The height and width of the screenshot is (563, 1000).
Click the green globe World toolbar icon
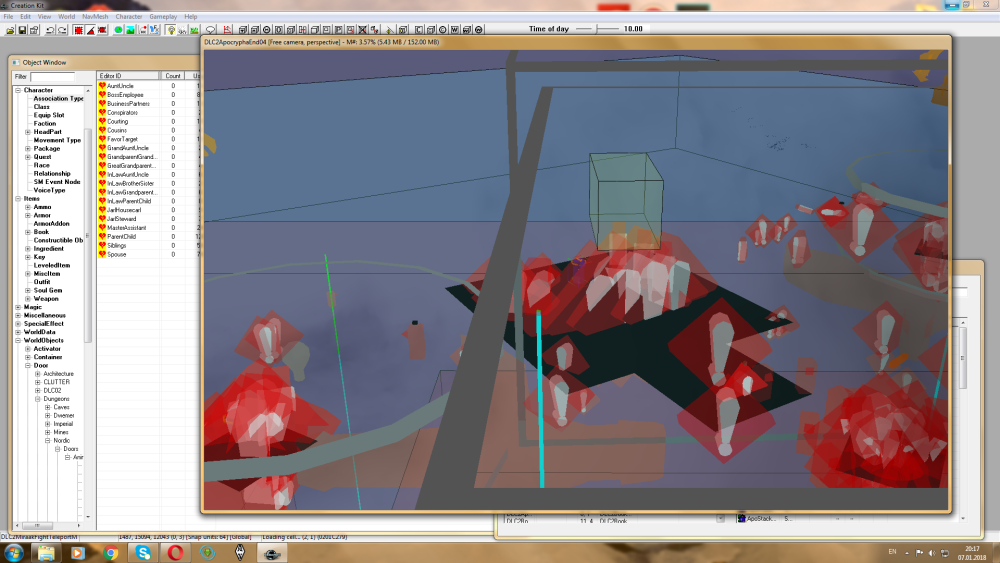pyautogui.click(x=118, y=30)
